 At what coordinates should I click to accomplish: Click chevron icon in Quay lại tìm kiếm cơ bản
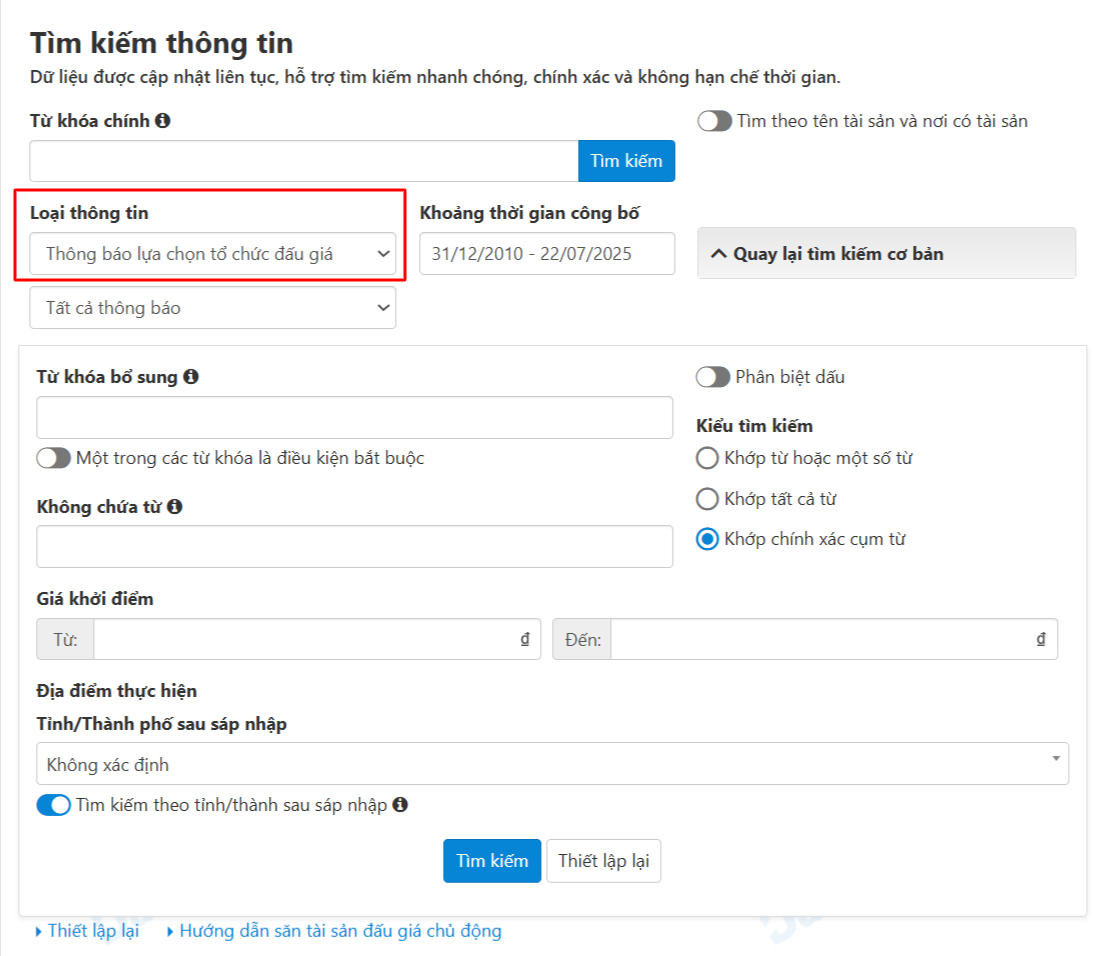point(718,253)
